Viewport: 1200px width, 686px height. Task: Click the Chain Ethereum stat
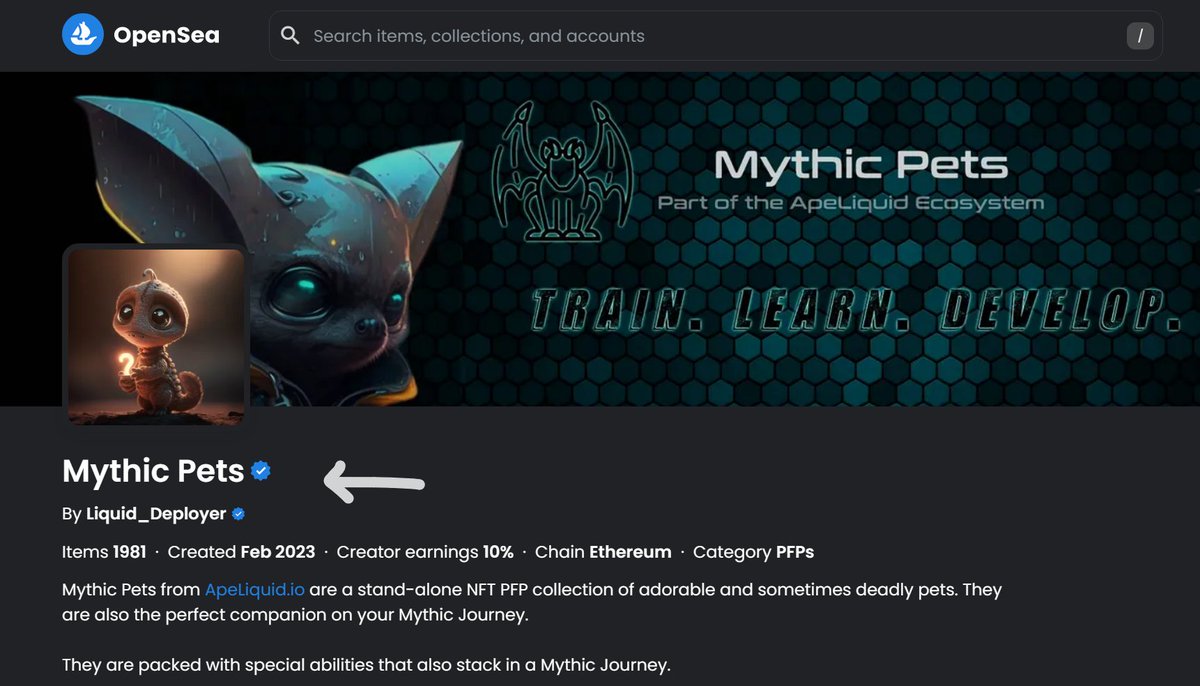[603, 552]
